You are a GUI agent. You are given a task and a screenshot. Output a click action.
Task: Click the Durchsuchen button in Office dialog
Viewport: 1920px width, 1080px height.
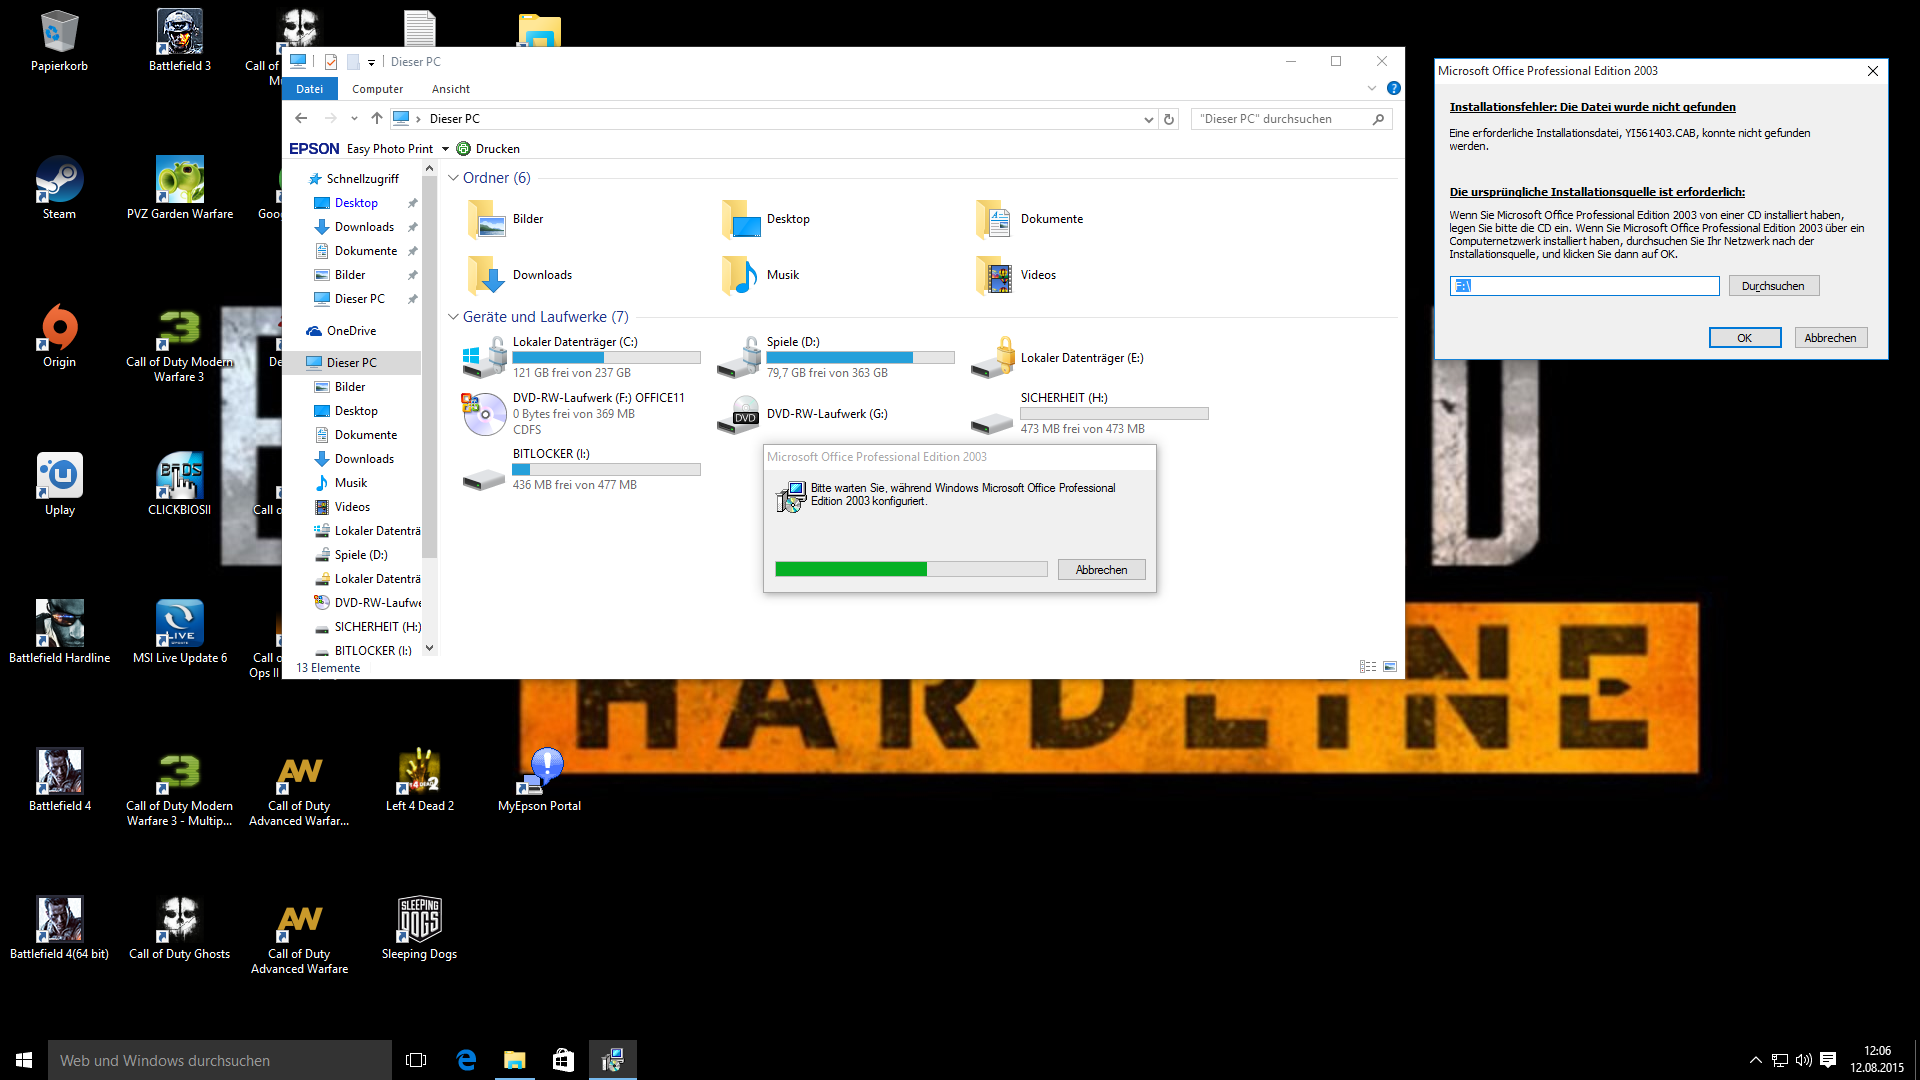(x=1772, y=286)
